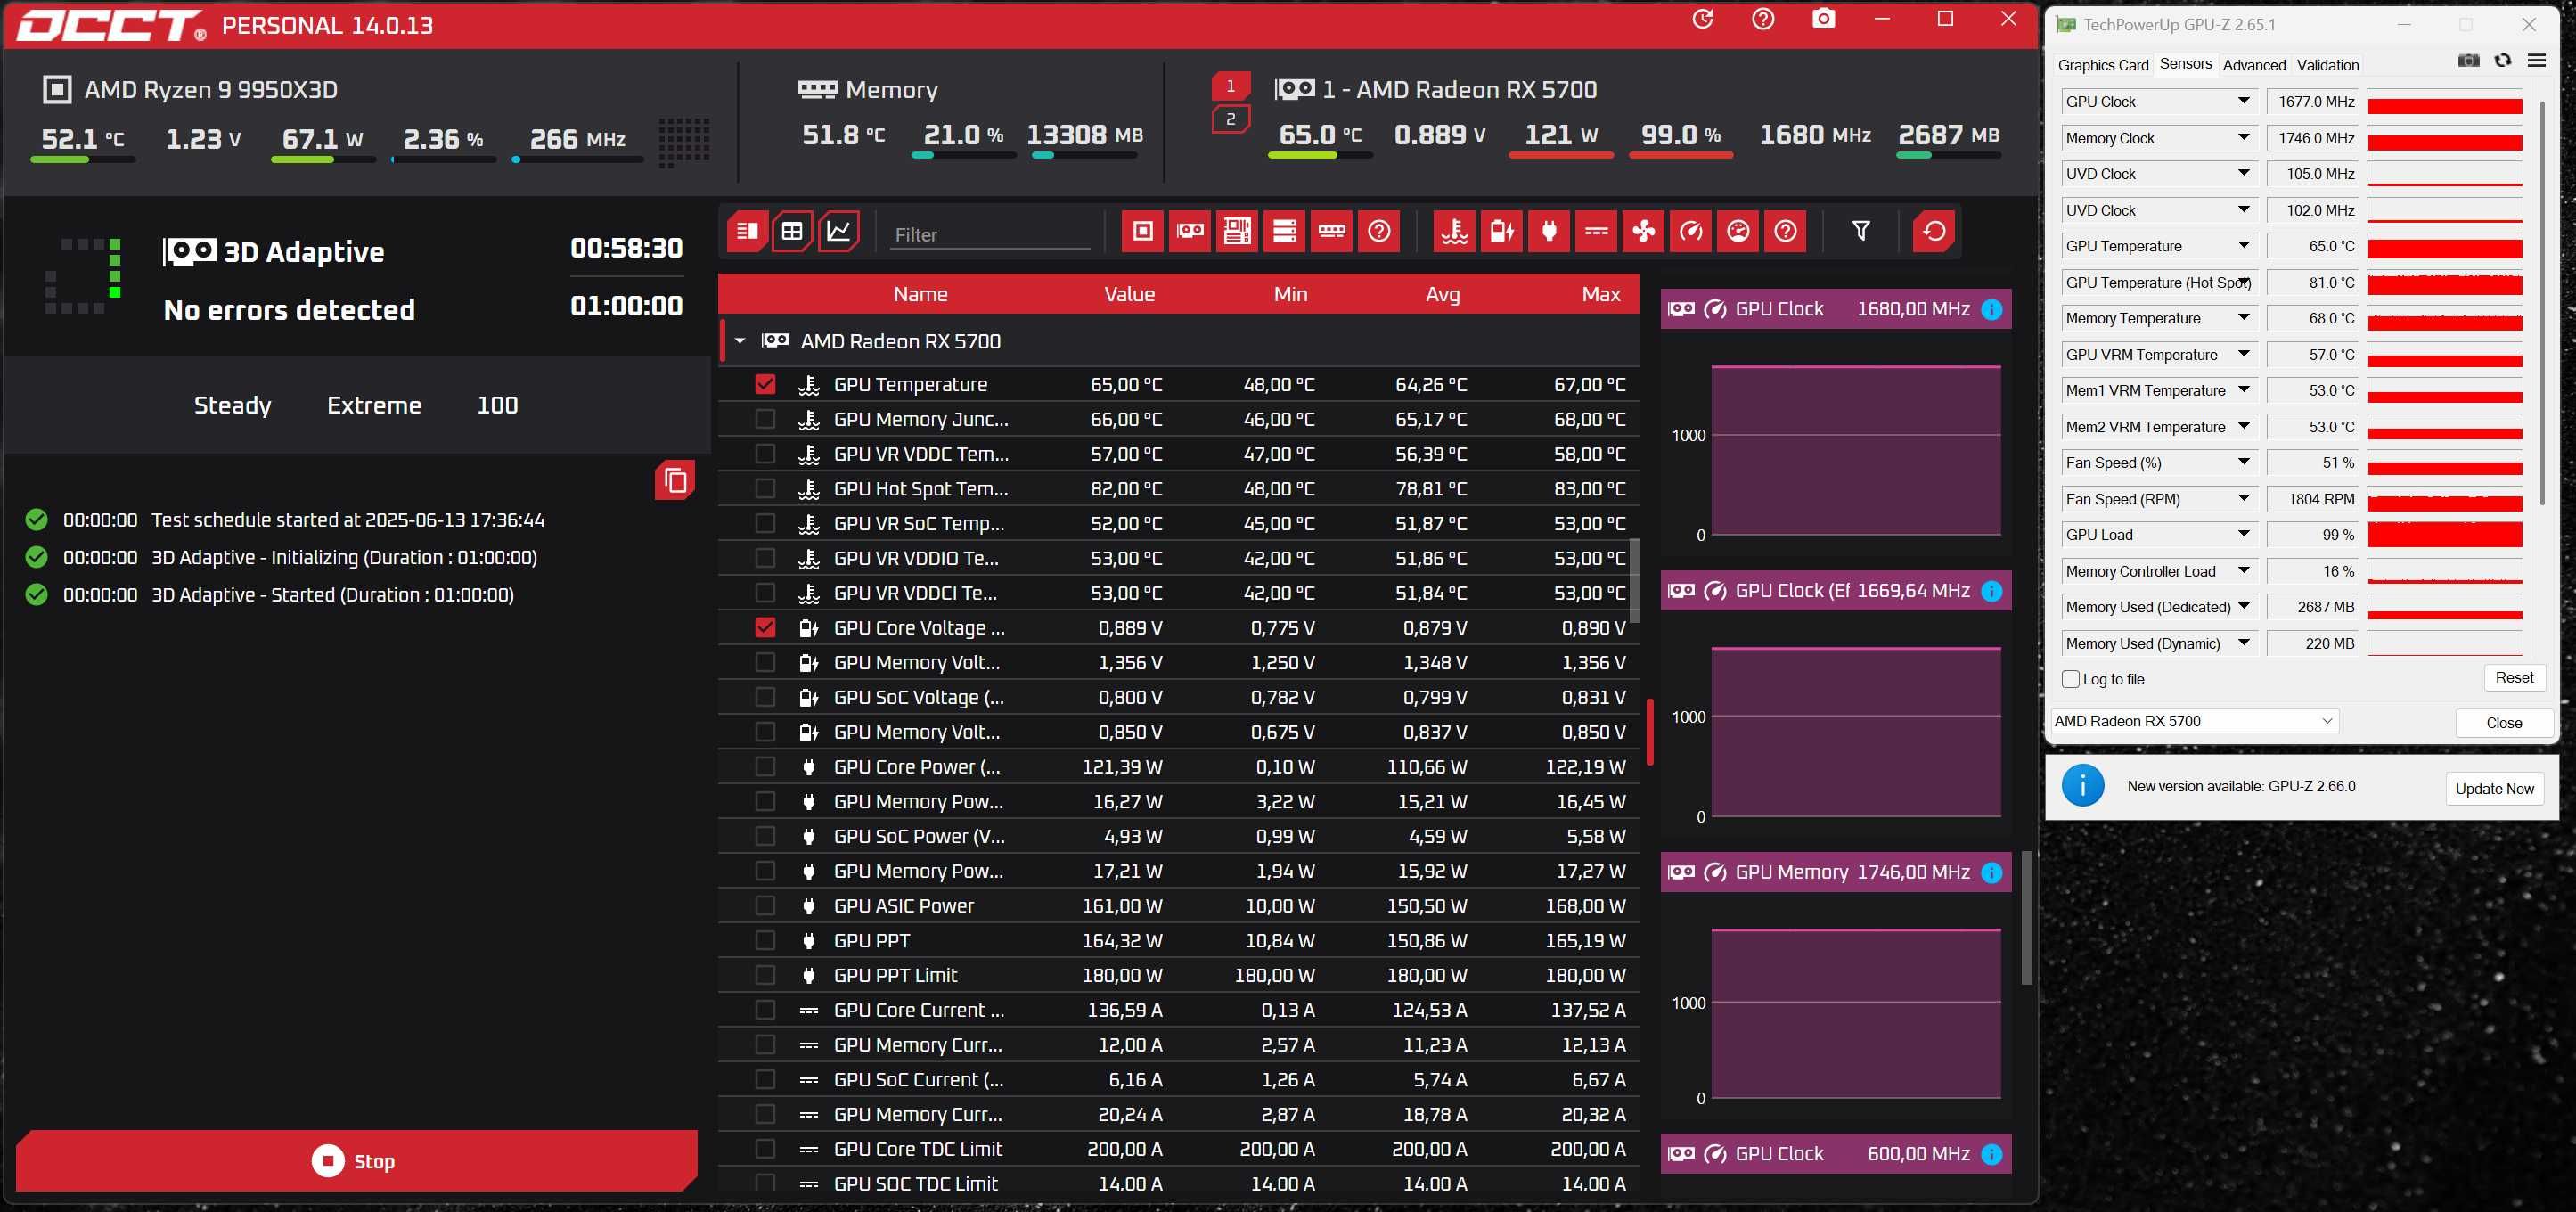Filter sensors by usage dial icon
This screenshot has width=2576, height=1212.
point(1738,231)
